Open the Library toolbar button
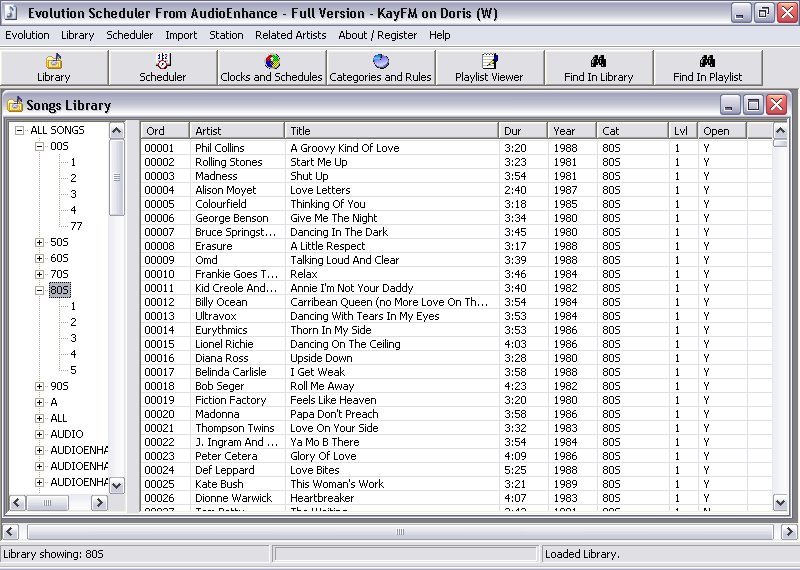Viewport: 800px width, 570px height. click(54, 67)
